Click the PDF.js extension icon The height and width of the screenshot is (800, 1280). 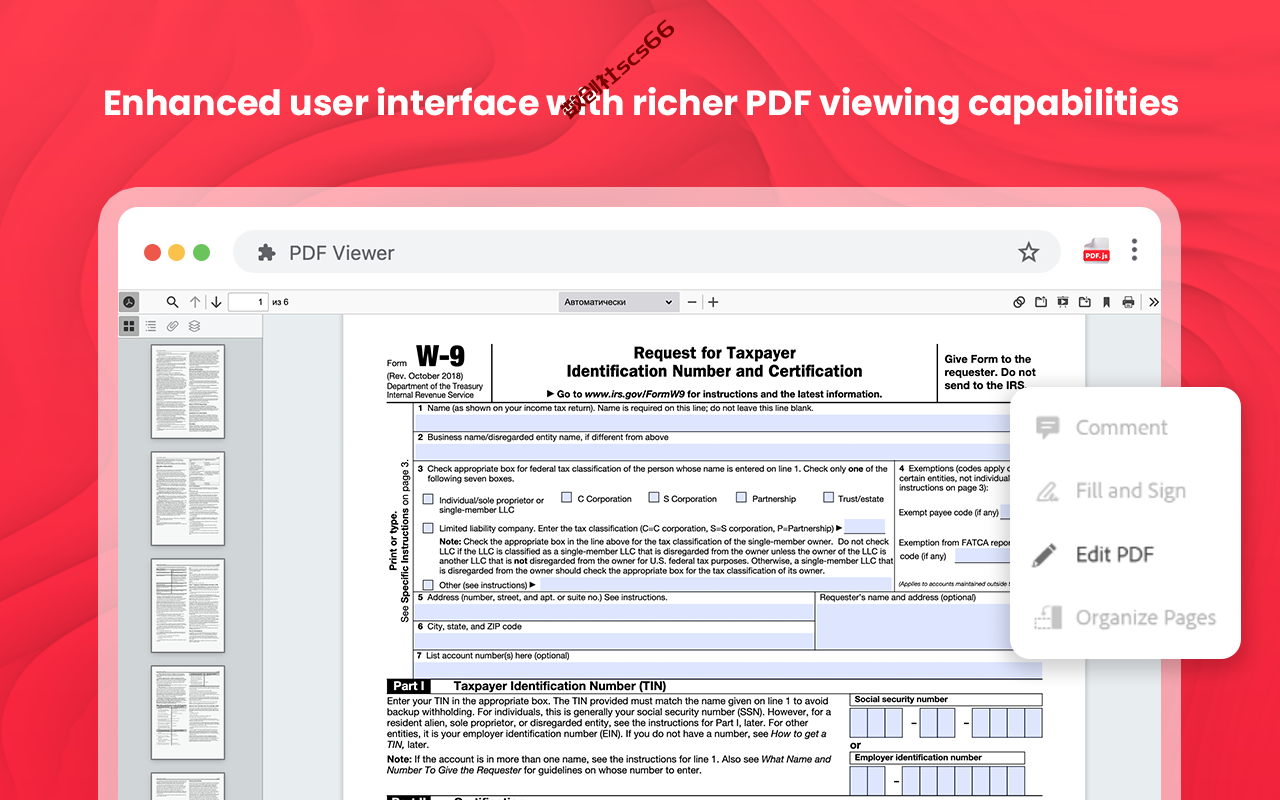click(1097, 251)
